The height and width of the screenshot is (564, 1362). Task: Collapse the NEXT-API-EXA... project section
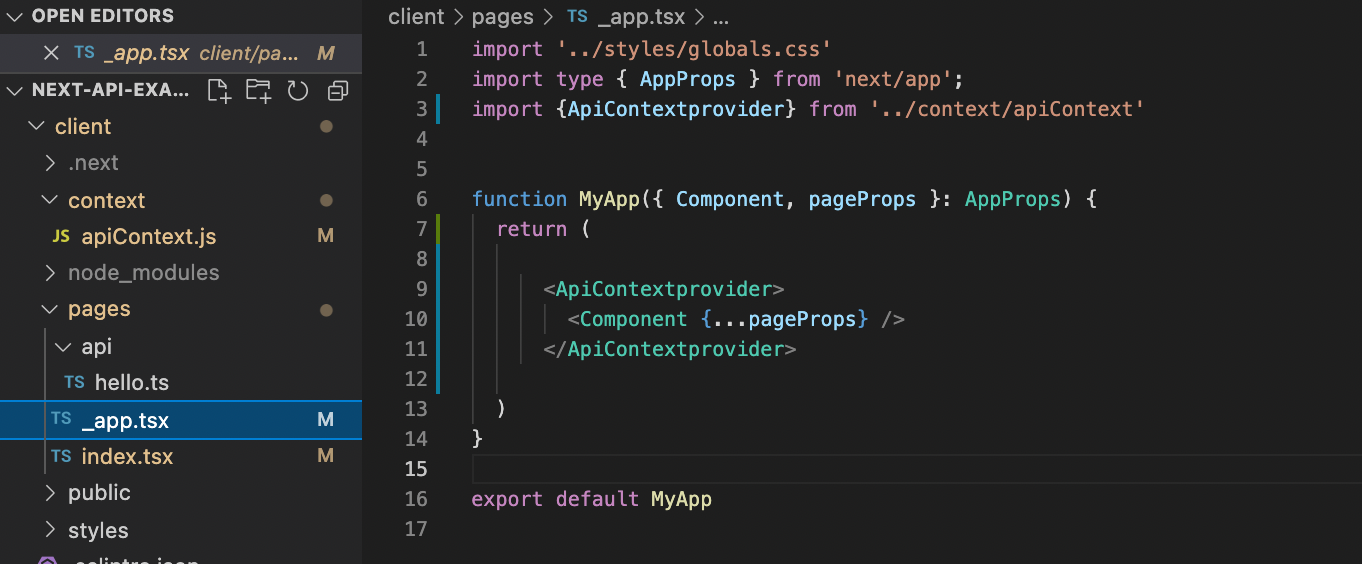14,90
